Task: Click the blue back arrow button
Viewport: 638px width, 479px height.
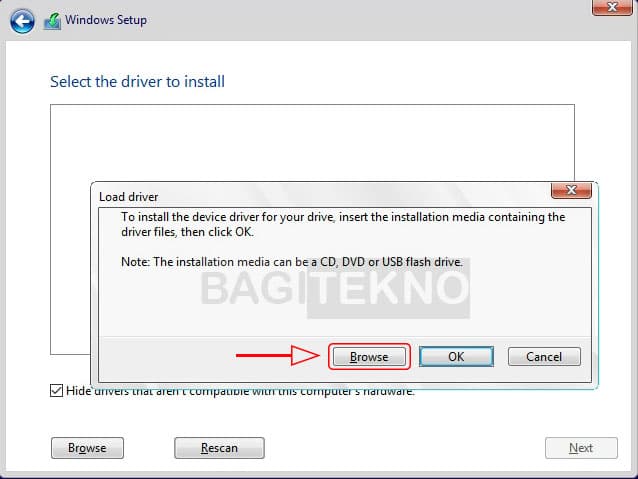Action: point(22,20)
